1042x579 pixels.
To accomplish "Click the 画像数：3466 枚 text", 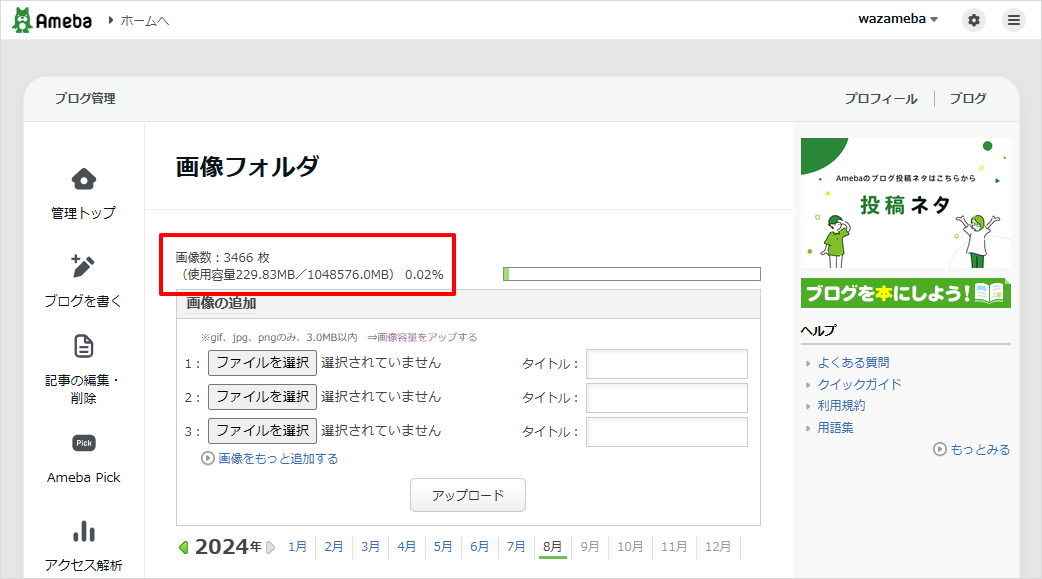I will (x=223, y=257).
